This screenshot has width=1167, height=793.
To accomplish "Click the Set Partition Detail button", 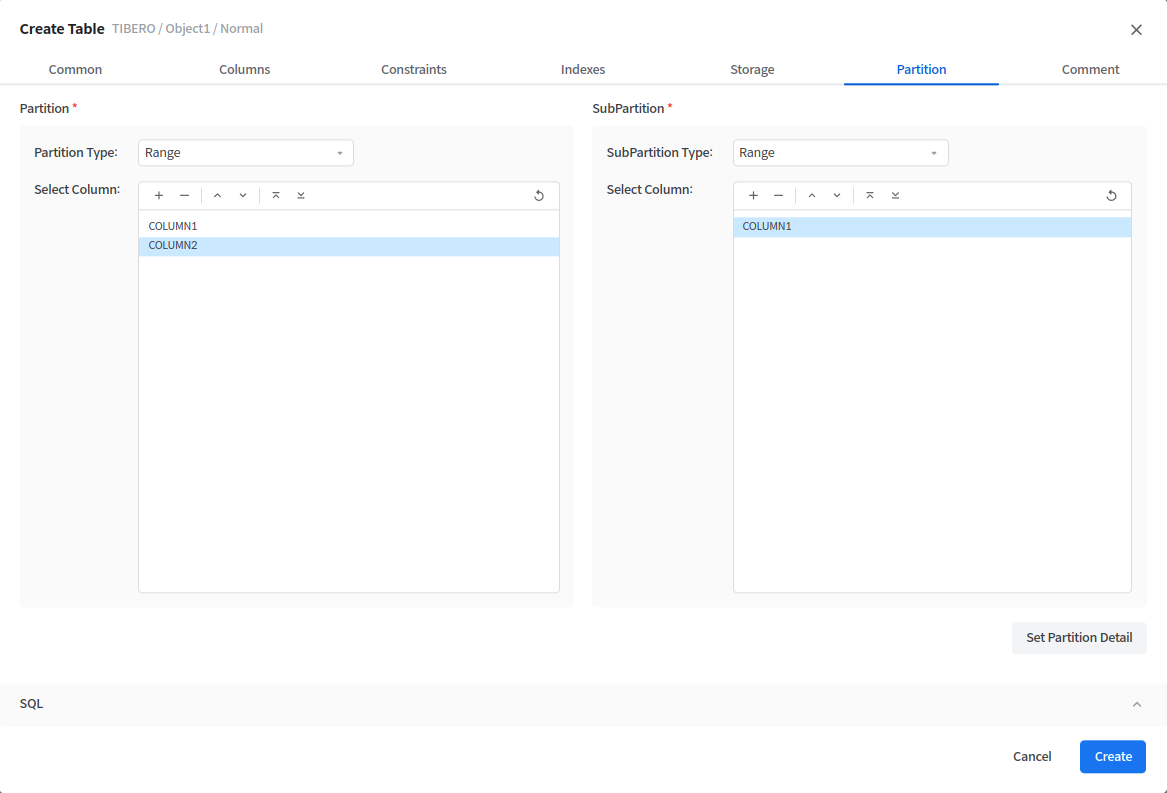I will click(x=1079, y=638).
